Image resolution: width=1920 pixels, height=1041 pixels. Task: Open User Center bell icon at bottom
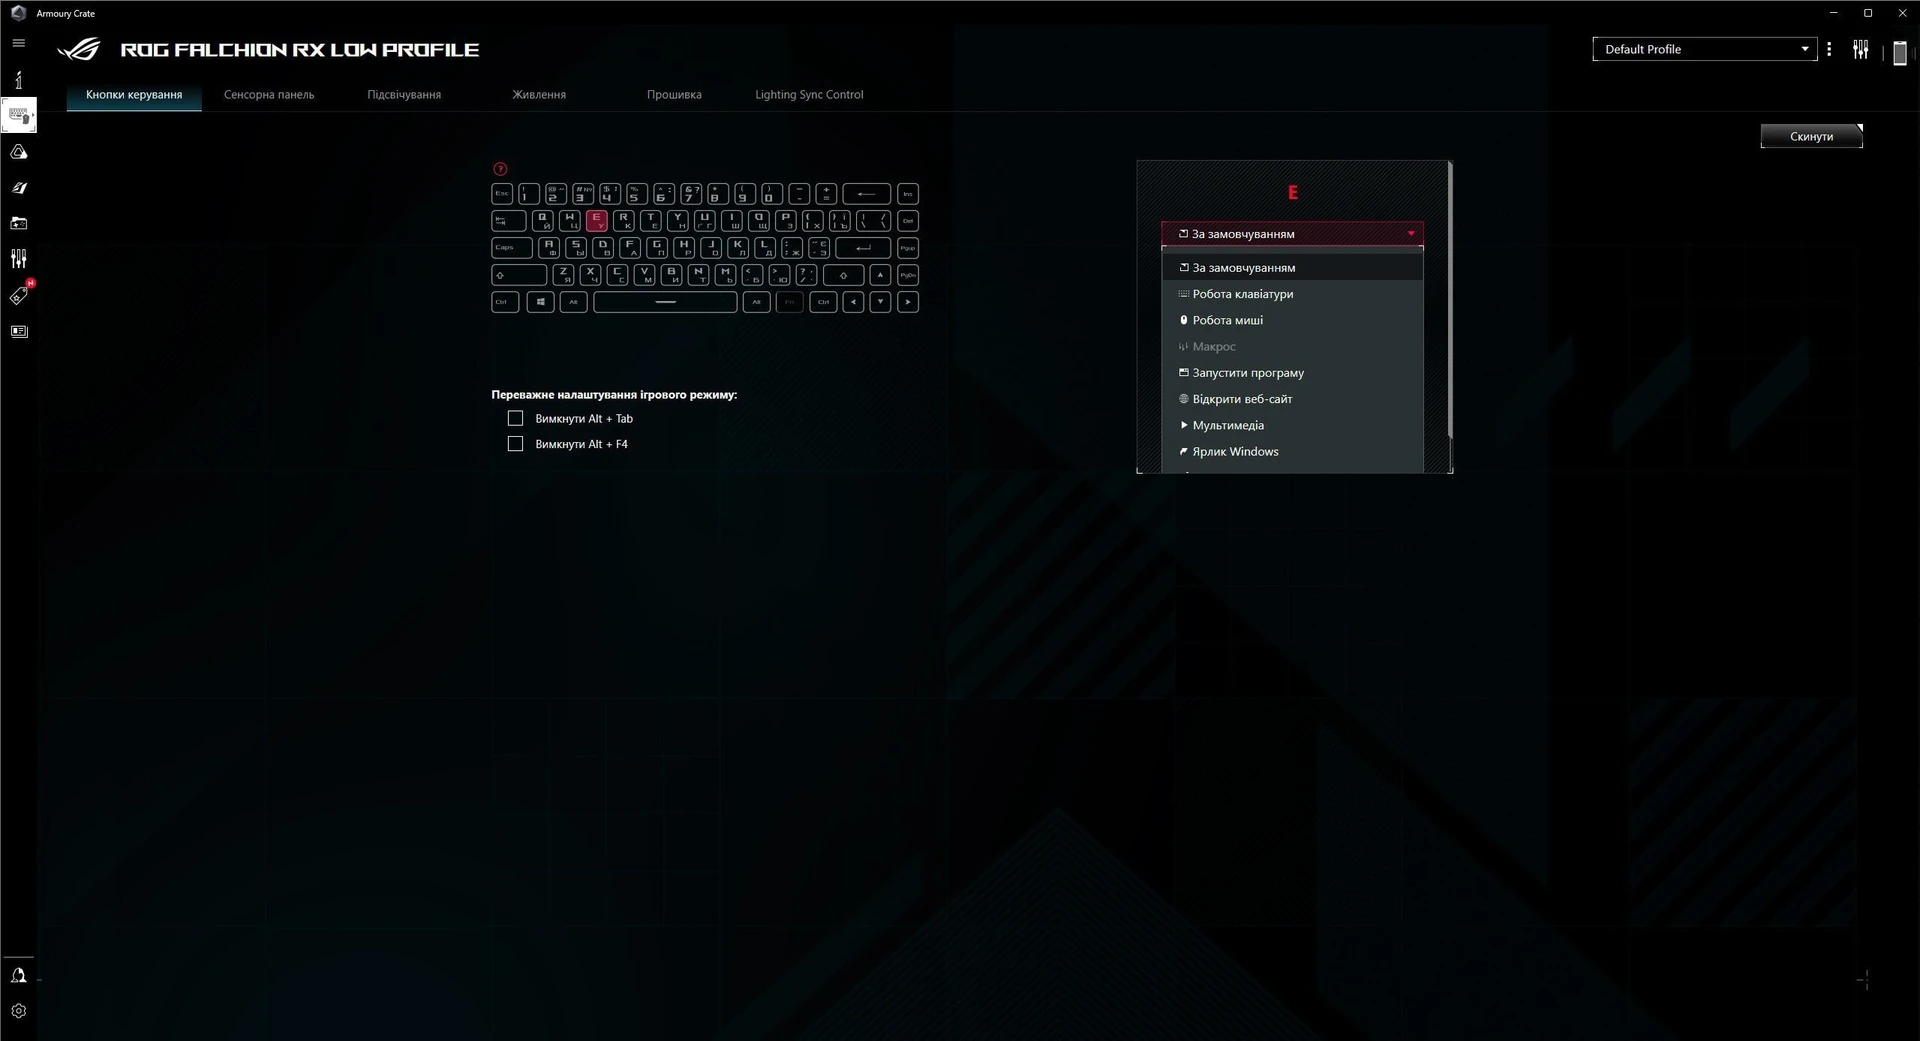(x=18, y=975)
